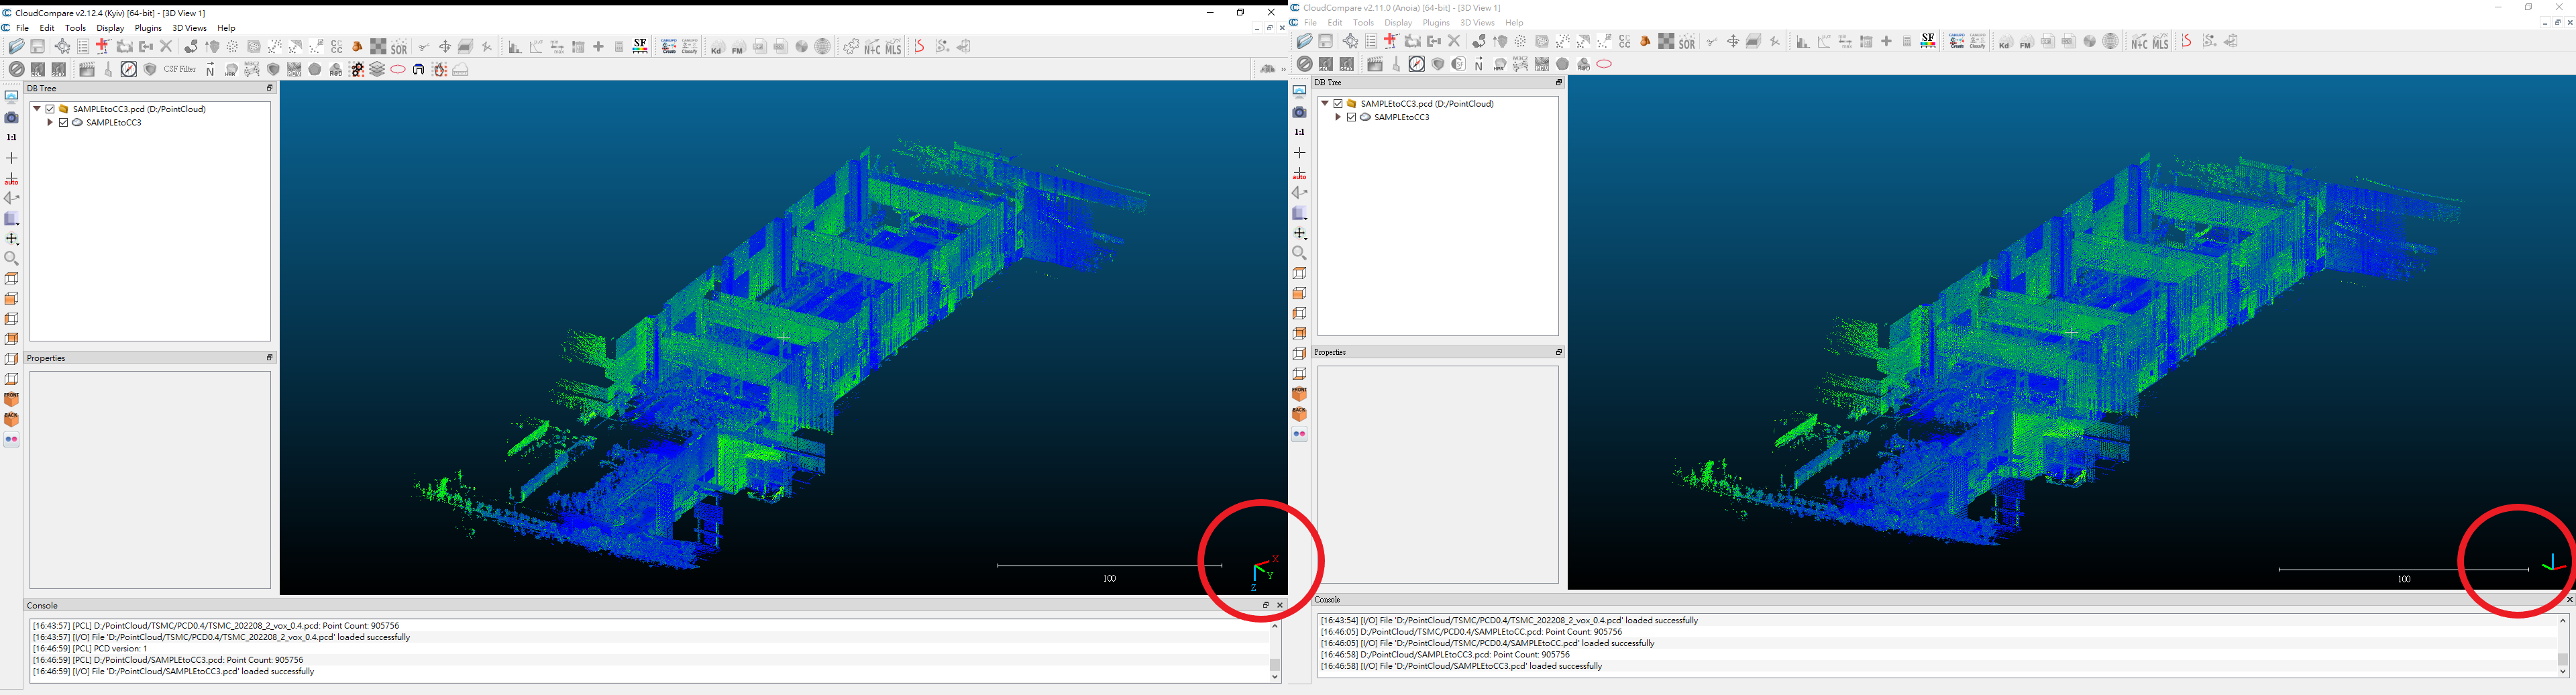This screenshot has width=2576, height=695.
Task: Click Open file icon in left CloudCompare window
Action: point(16,47)
